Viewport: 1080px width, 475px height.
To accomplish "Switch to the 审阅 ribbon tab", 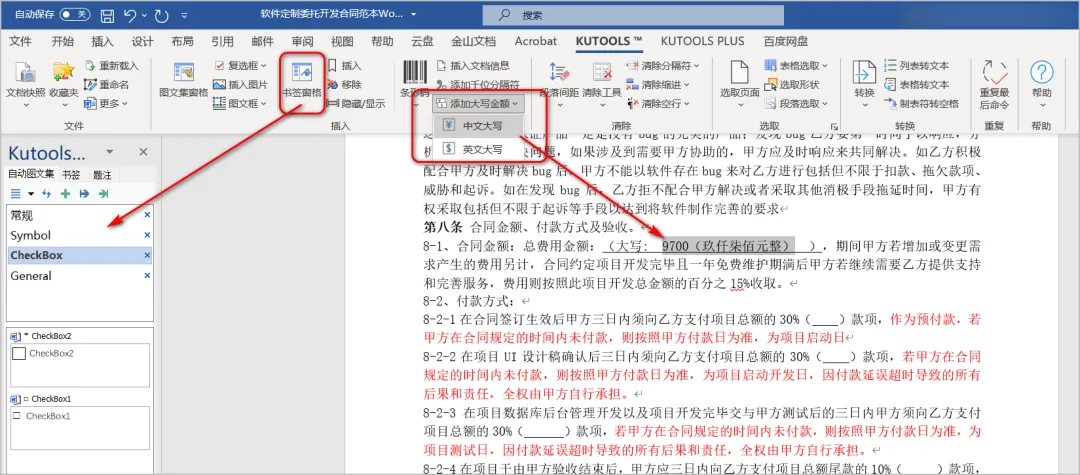I will pyautogui.click(x=302, y=41).
